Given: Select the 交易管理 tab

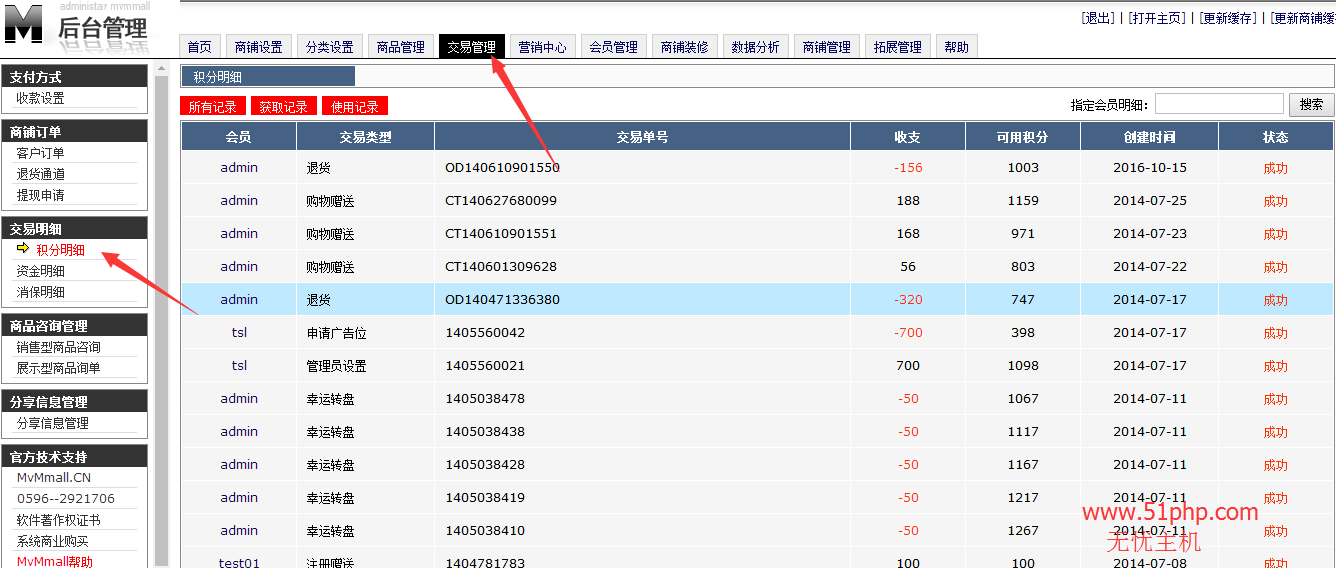Looking at the screenshot, I should (x=471, y=47).
